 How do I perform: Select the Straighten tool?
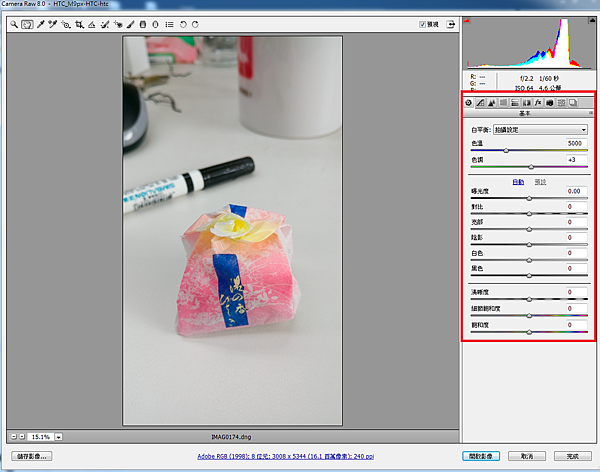click(x=92, y=24)
